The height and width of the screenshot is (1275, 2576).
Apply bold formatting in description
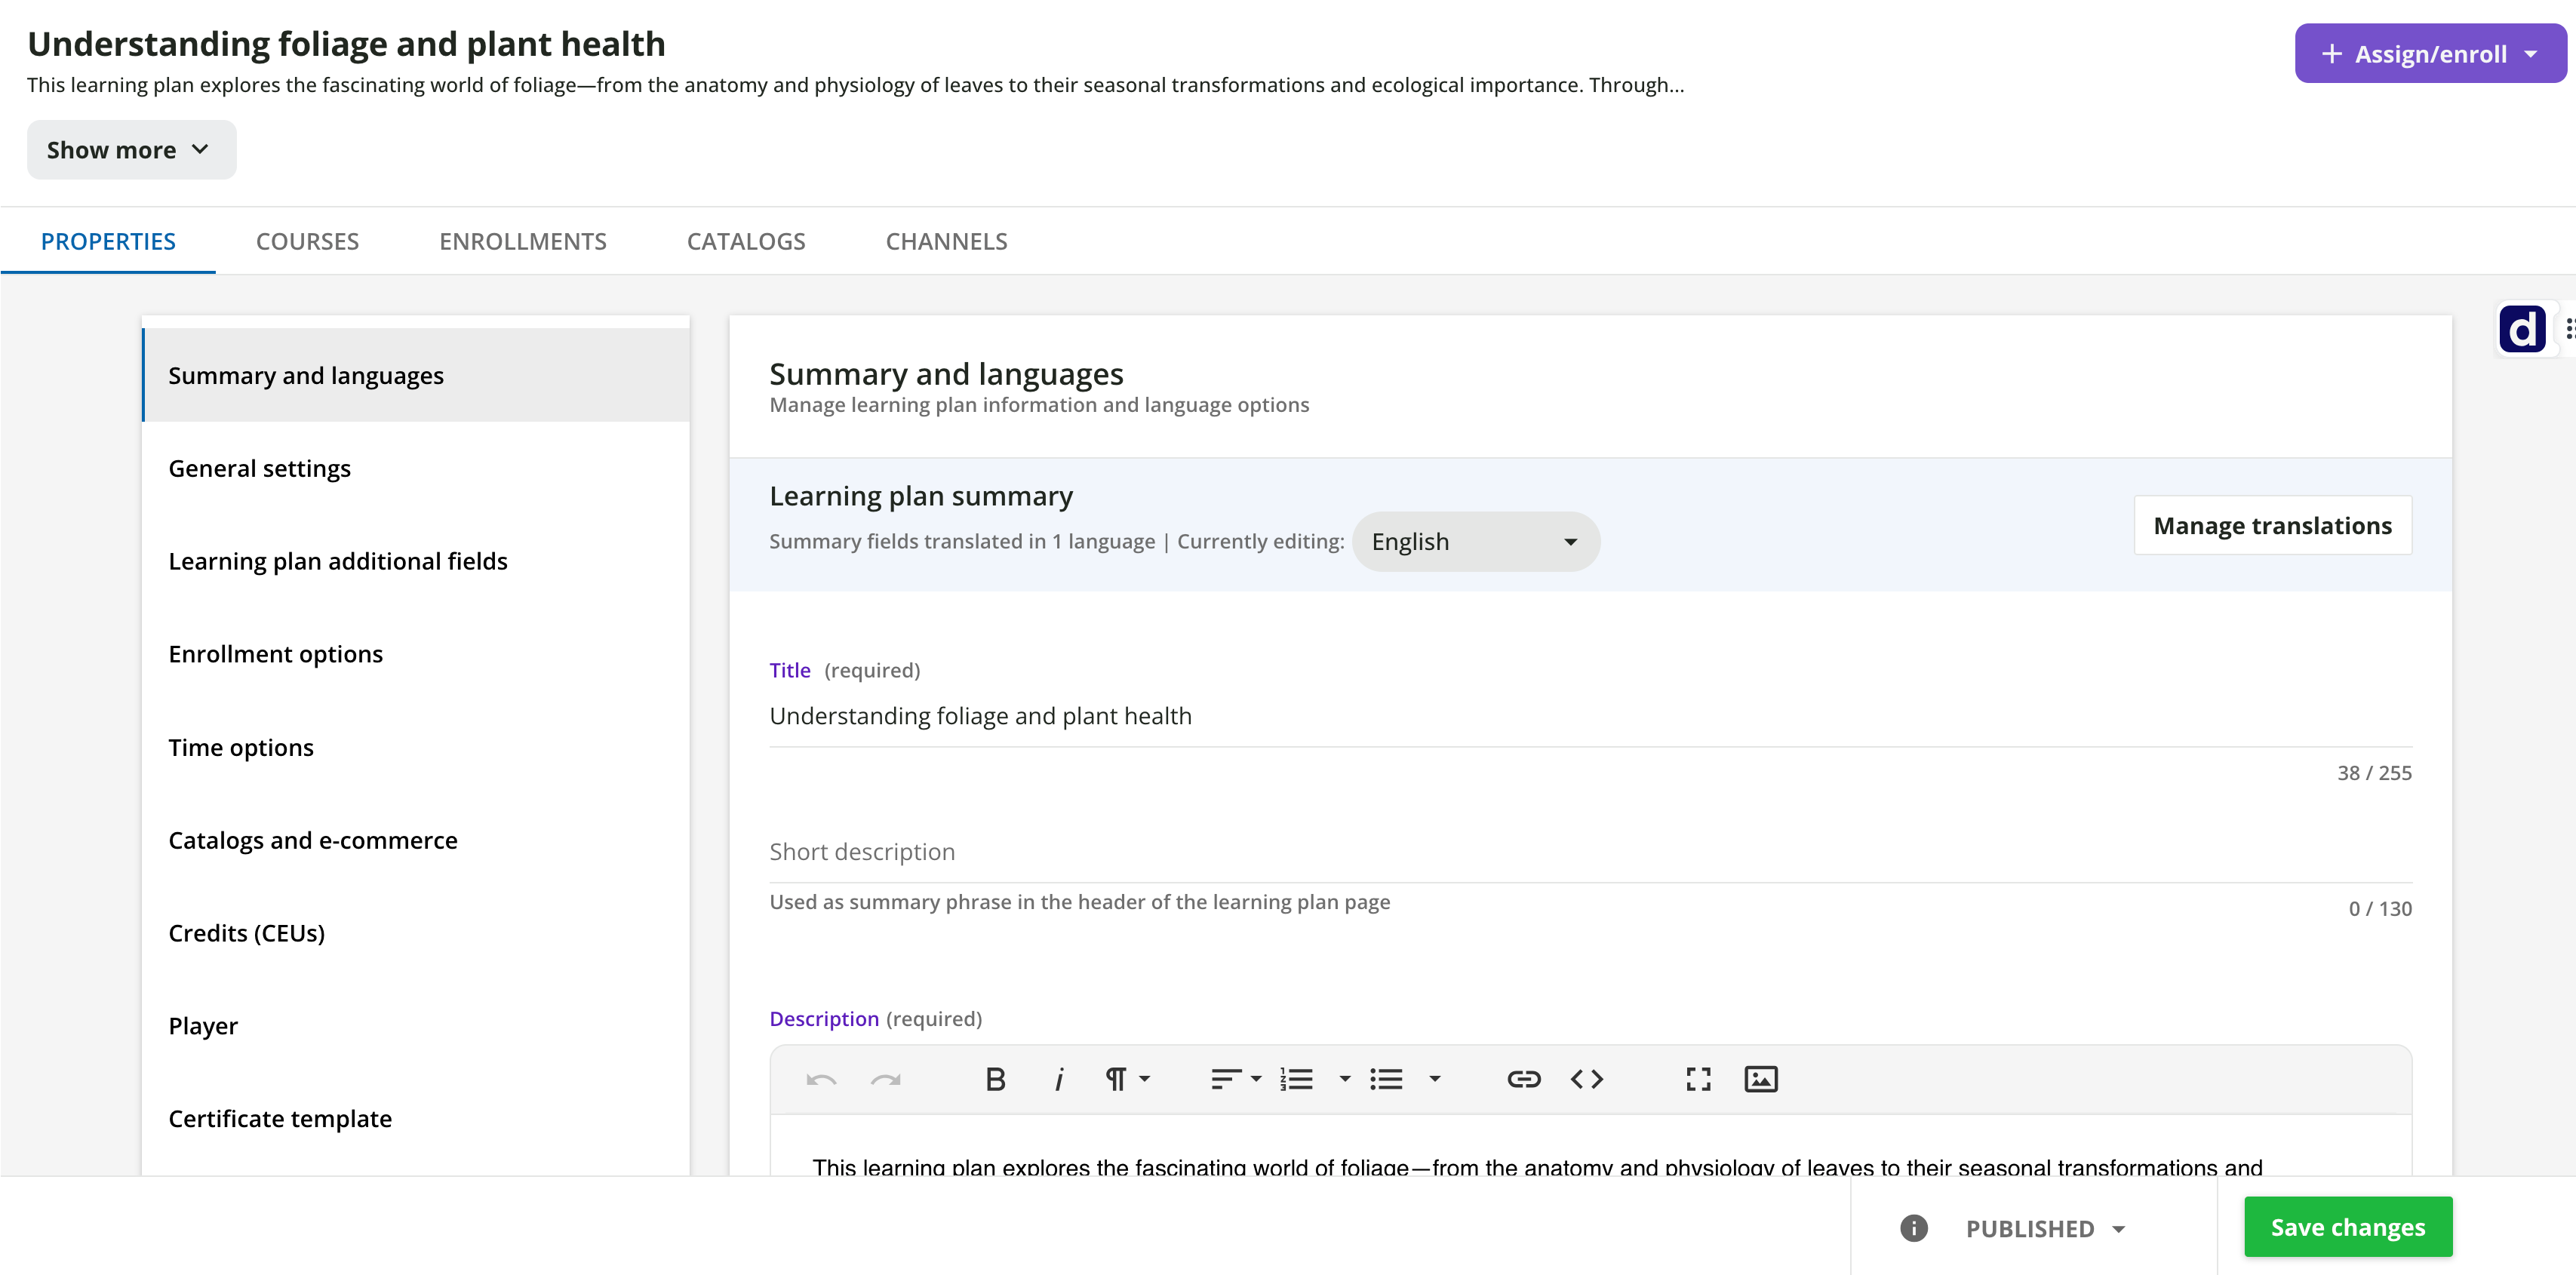tap(995, 1079)
